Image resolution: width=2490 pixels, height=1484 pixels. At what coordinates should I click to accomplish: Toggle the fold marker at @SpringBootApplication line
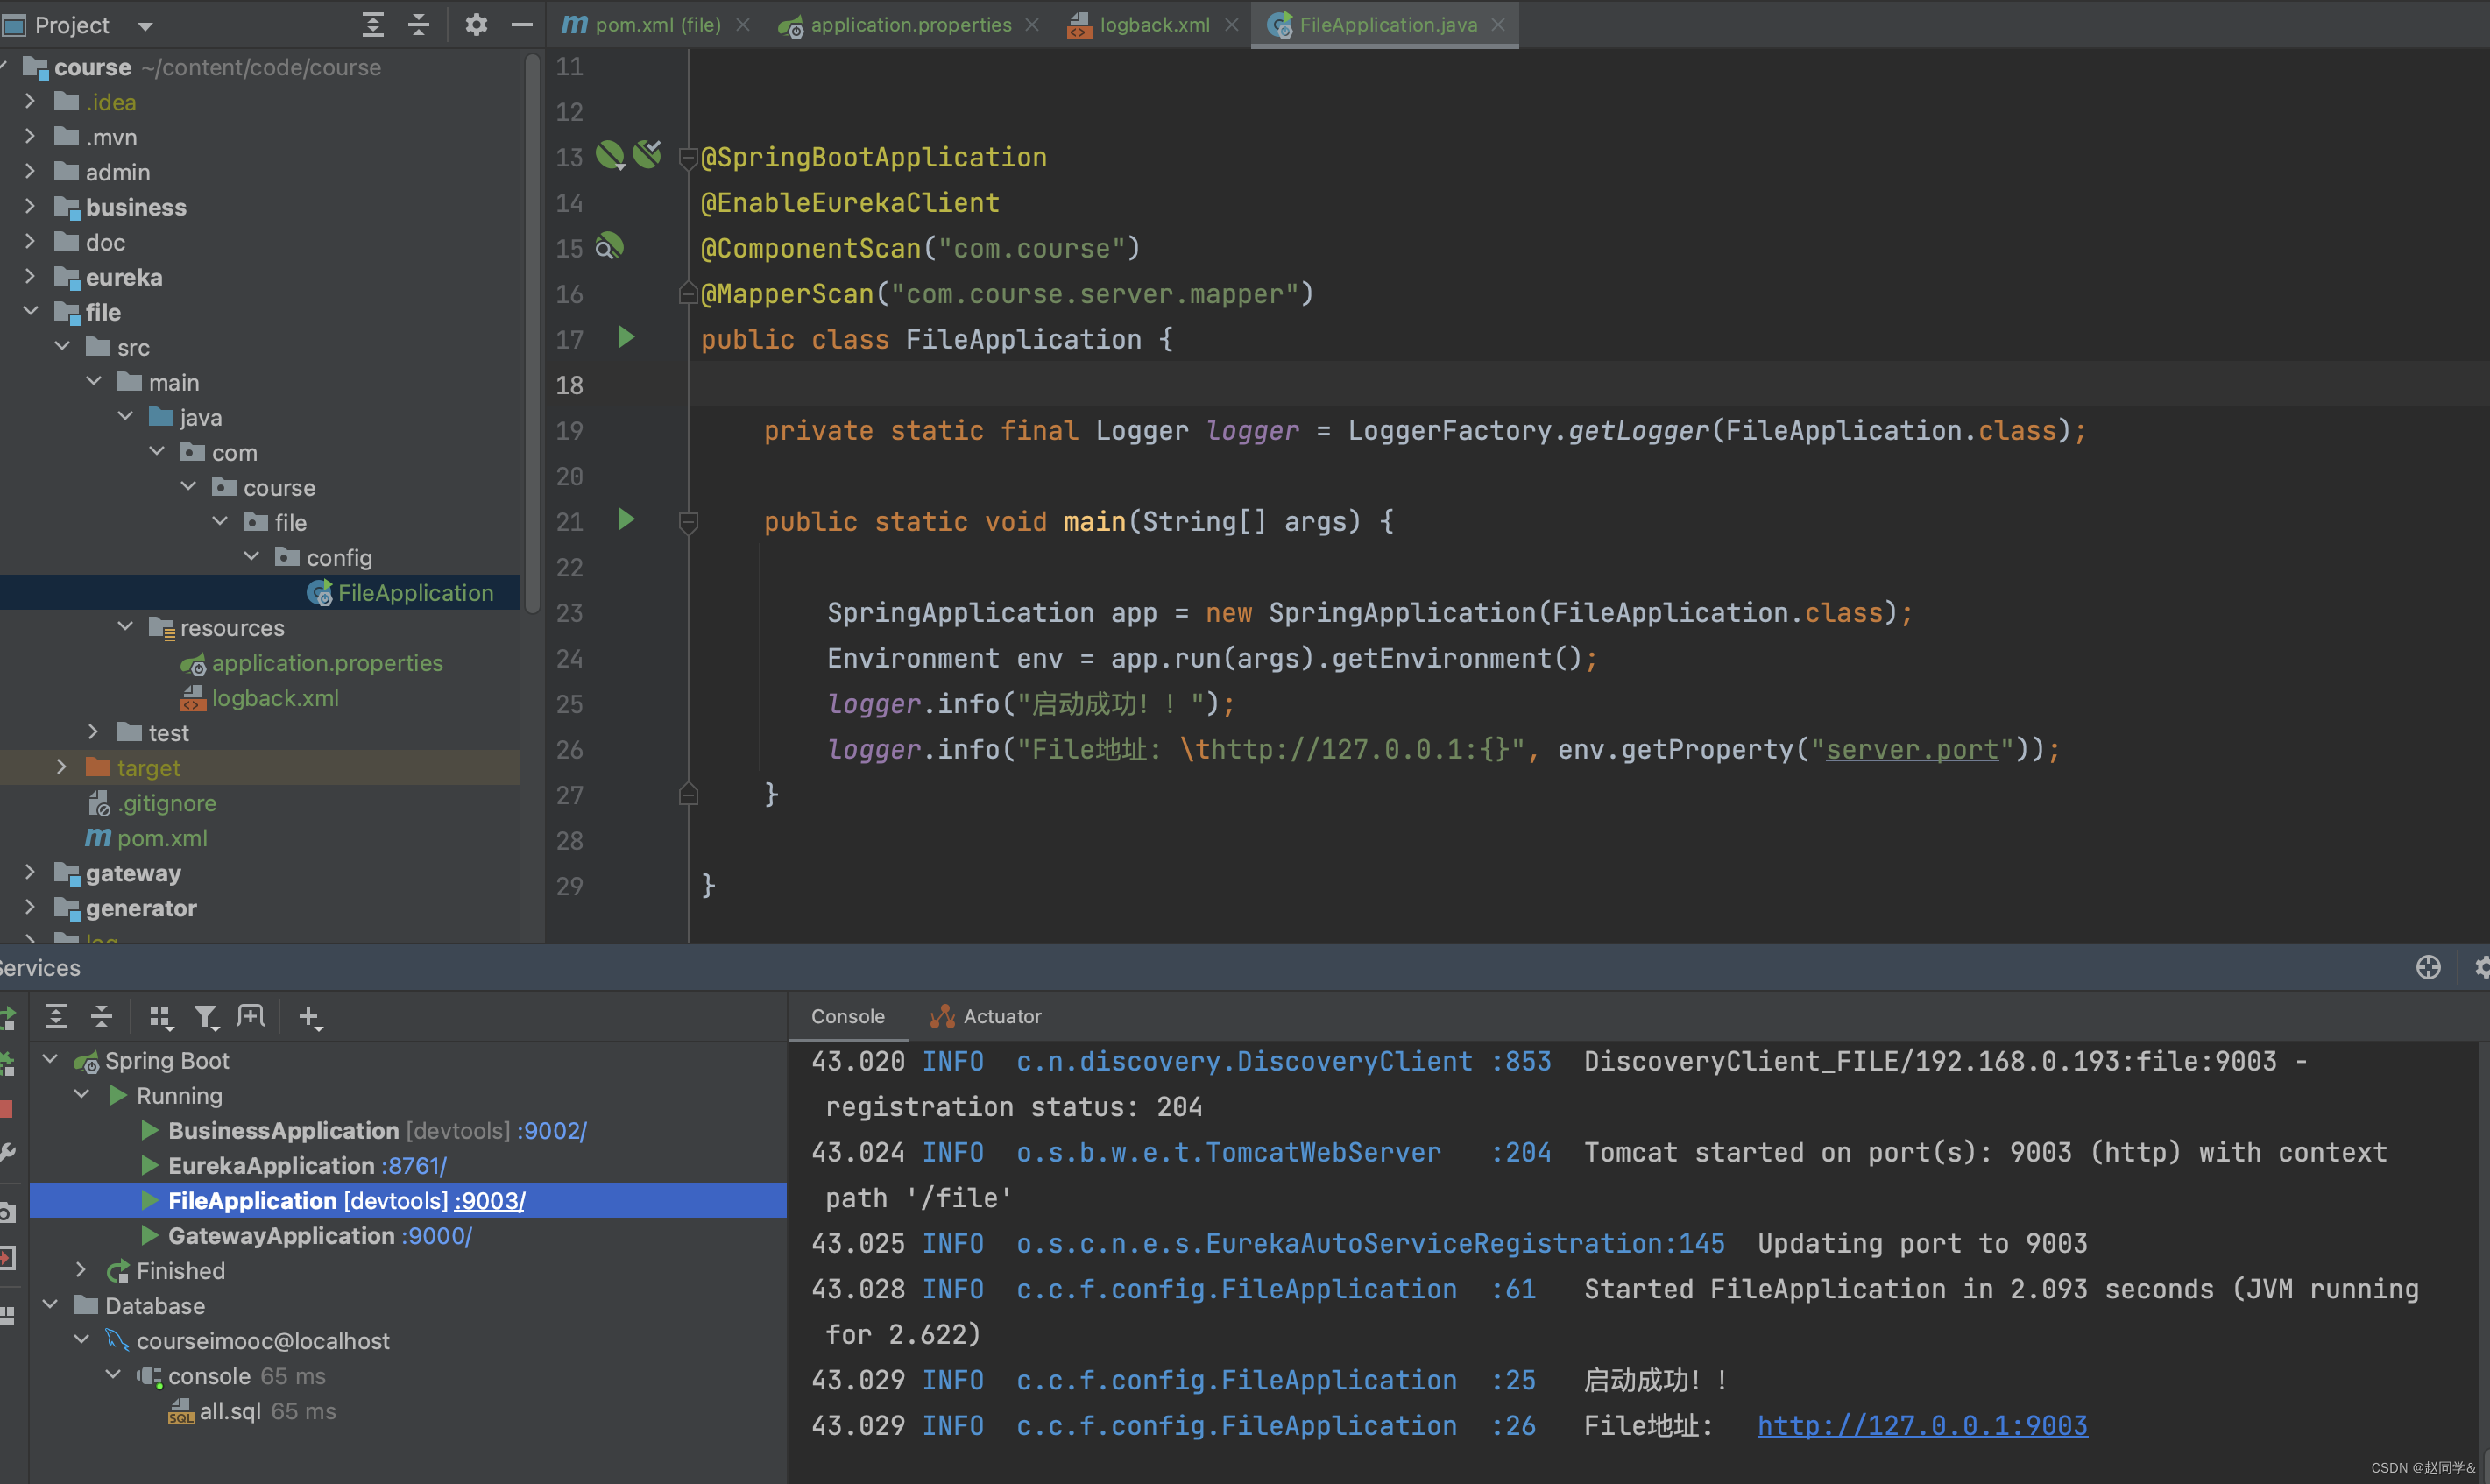[688, 158]
